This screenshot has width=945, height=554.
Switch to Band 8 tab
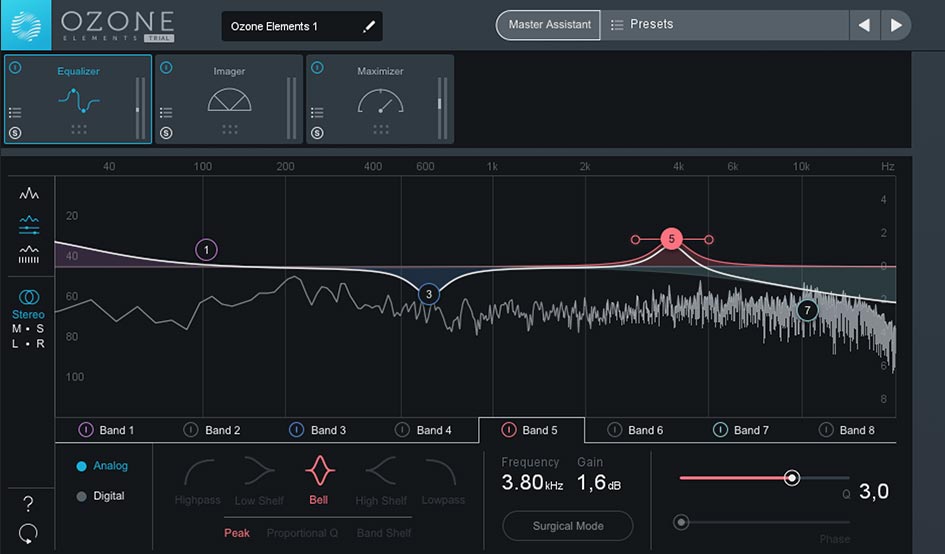(x=849, y=430)
